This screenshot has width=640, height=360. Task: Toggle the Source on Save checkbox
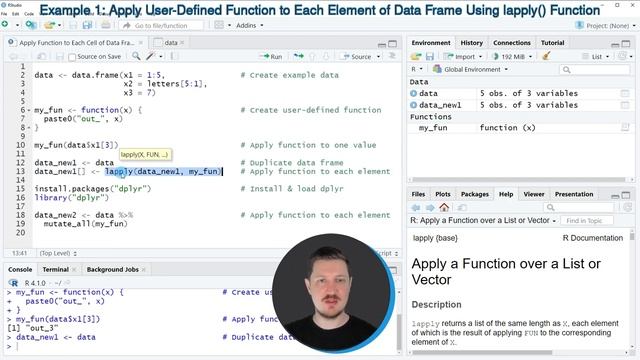[72, 57]
